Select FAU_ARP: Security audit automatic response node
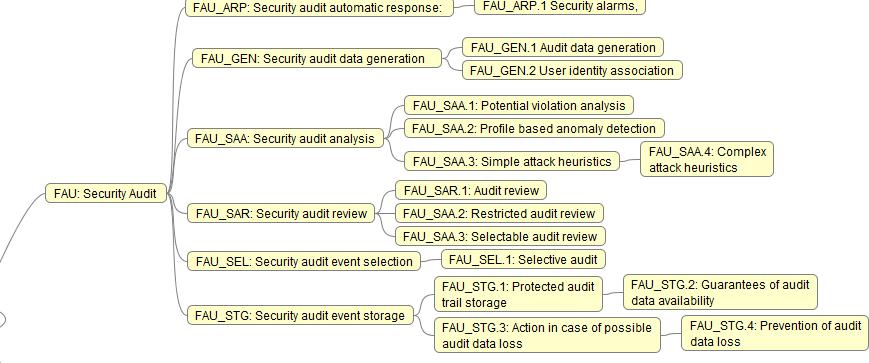The width and height of the screenshot is (869, 363). (319, 8)
